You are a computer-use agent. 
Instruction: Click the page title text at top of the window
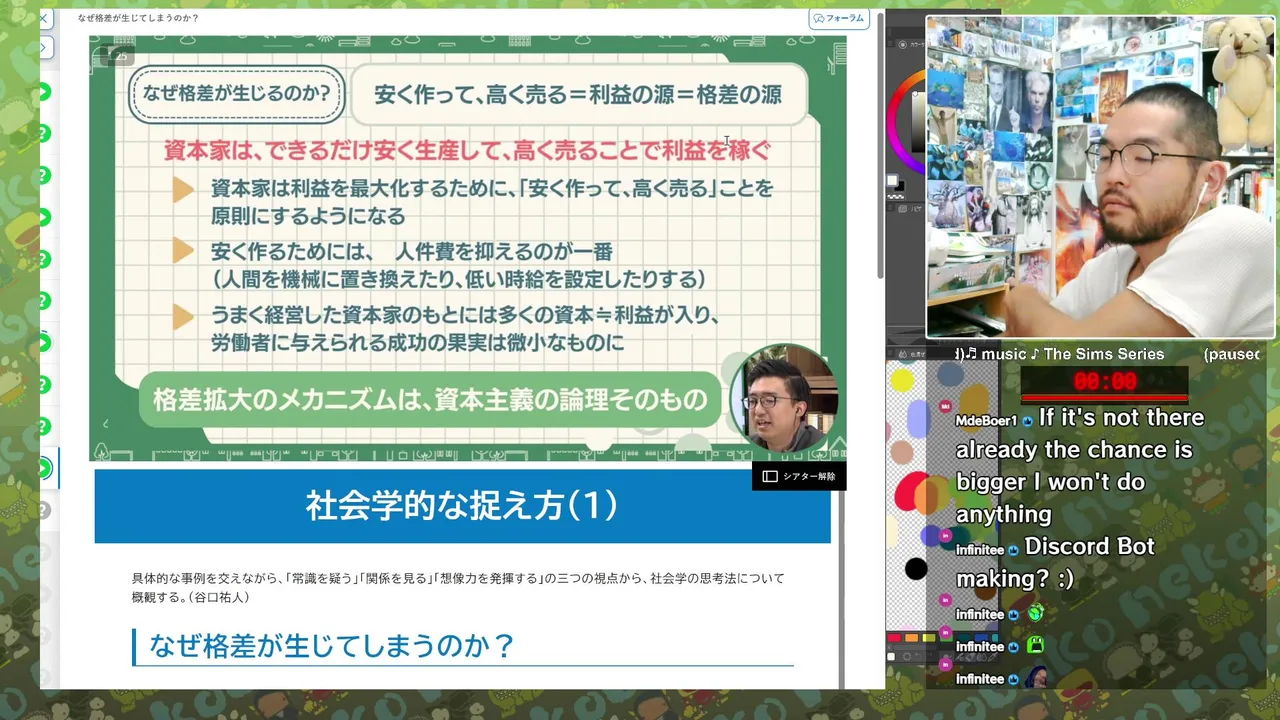tap(138, 18)
